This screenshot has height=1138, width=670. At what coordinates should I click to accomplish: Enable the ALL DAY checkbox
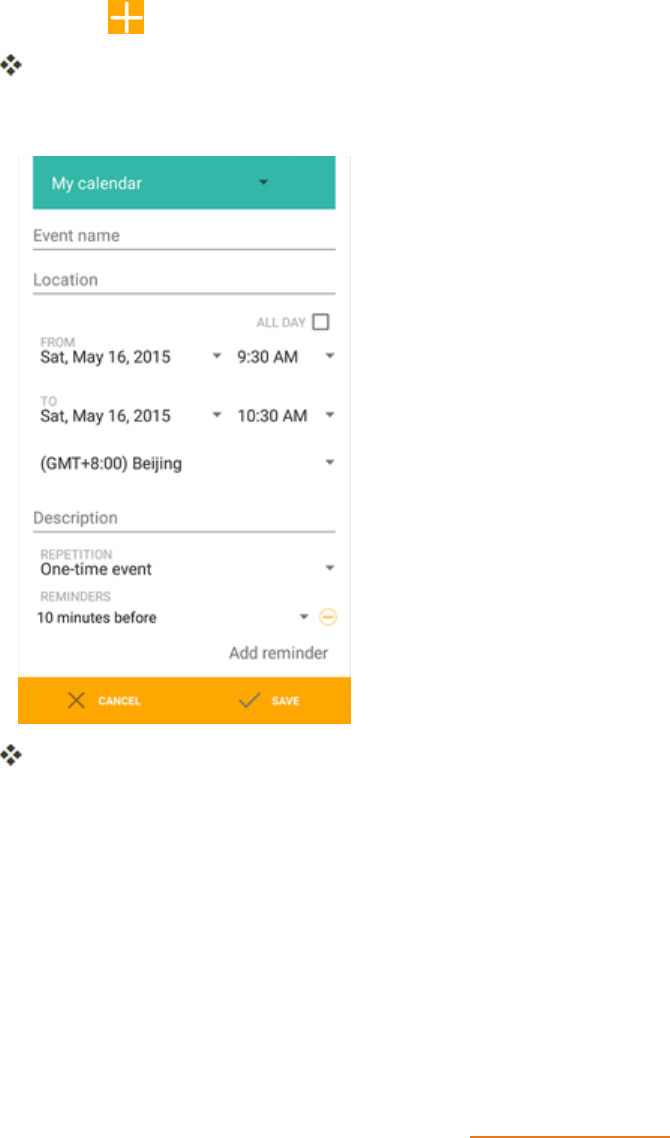(320, 322)
